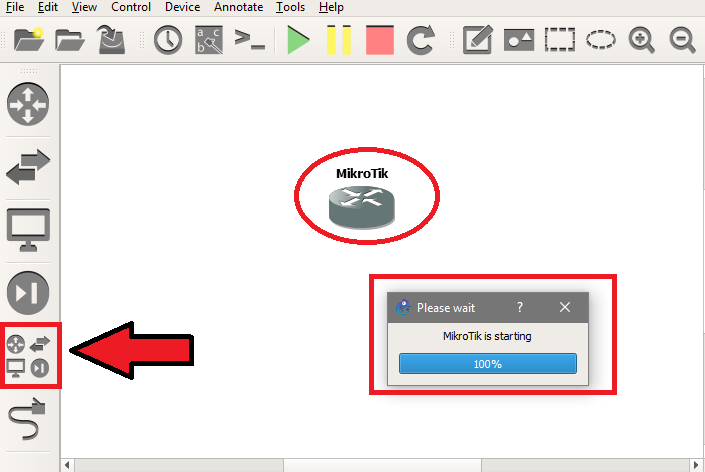Open the Annotate menu
Screen dimensions: 705x472
[238, 7]
